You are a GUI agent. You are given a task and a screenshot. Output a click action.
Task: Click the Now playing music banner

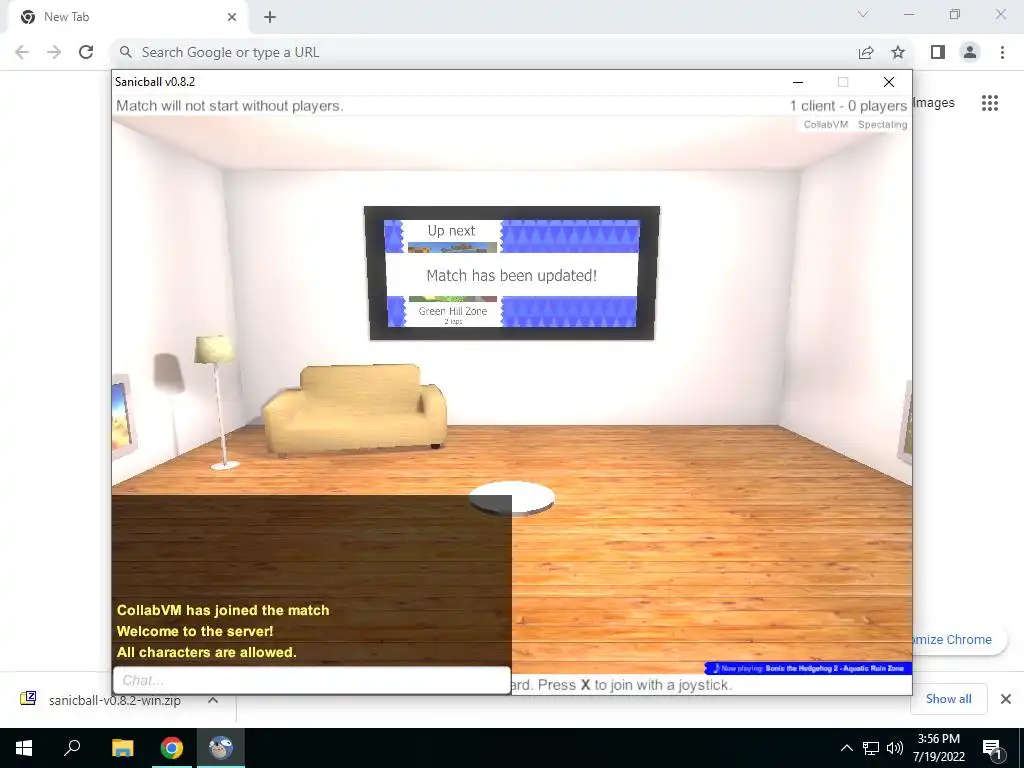click(x=808, y=668)
